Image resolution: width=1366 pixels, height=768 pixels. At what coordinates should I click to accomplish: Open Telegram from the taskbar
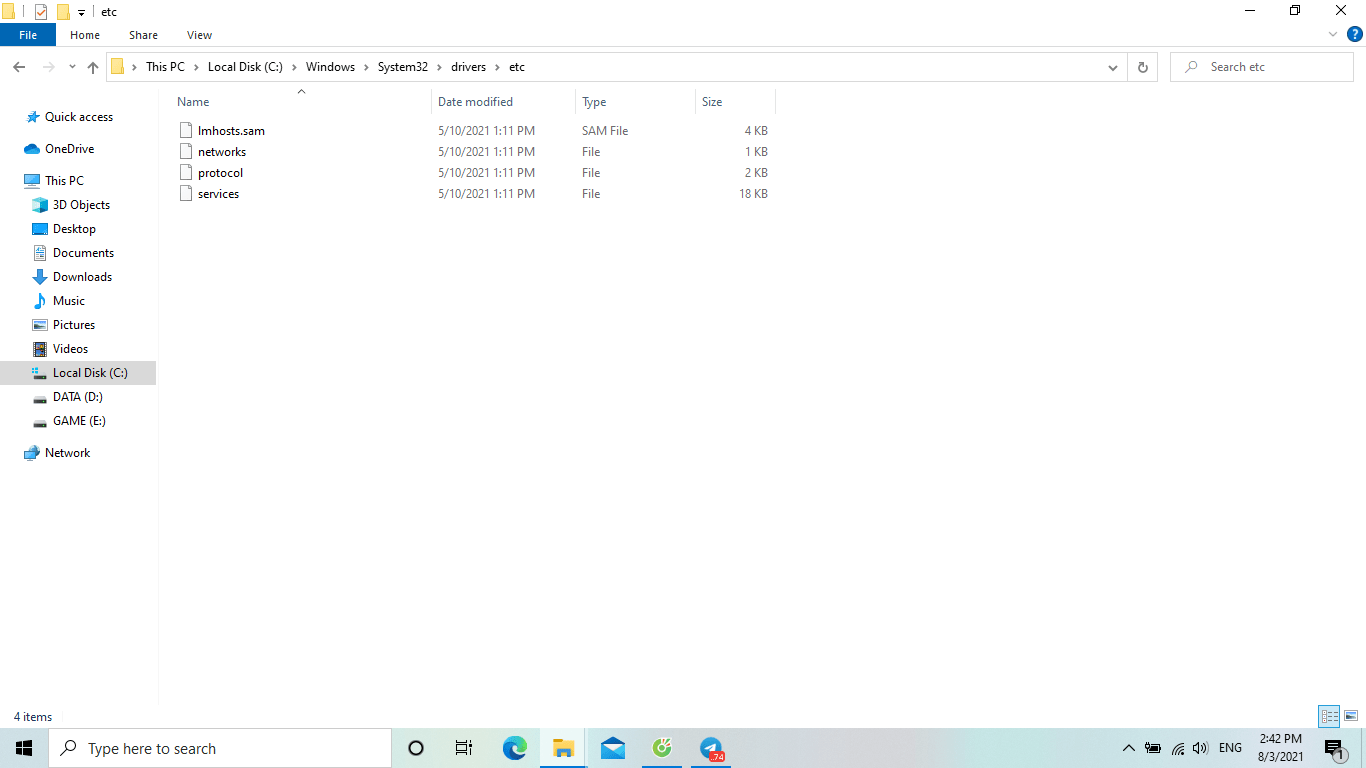point(711,748)
